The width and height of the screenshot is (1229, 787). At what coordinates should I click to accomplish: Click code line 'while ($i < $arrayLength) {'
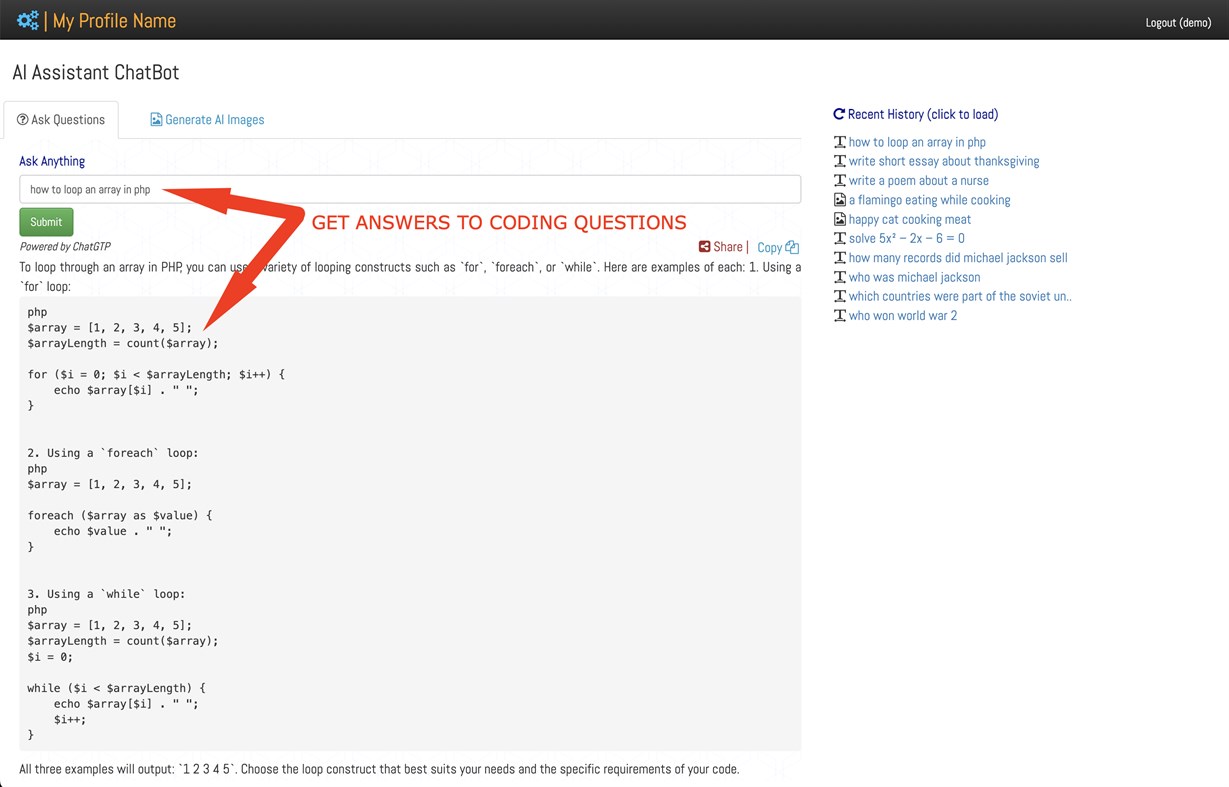[116, 688]
